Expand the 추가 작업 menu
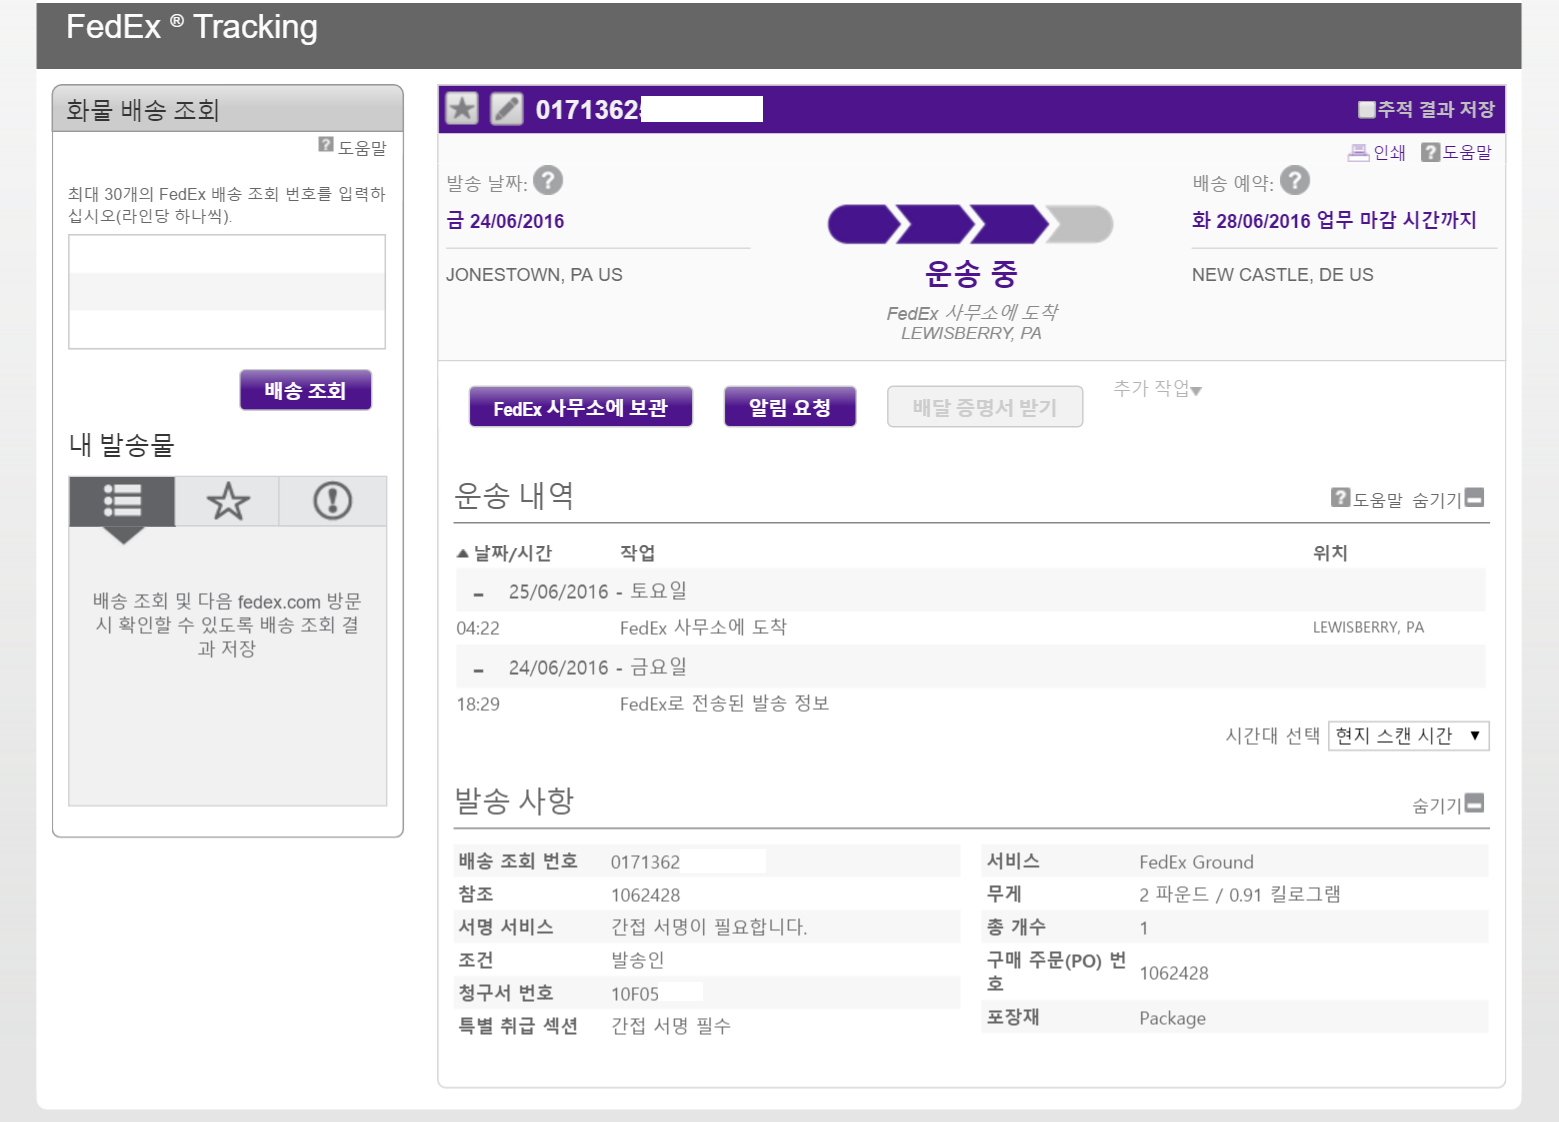The height and width of the screenshot is (1122, 1559). pyautogui.click(x=1157, y=389)
